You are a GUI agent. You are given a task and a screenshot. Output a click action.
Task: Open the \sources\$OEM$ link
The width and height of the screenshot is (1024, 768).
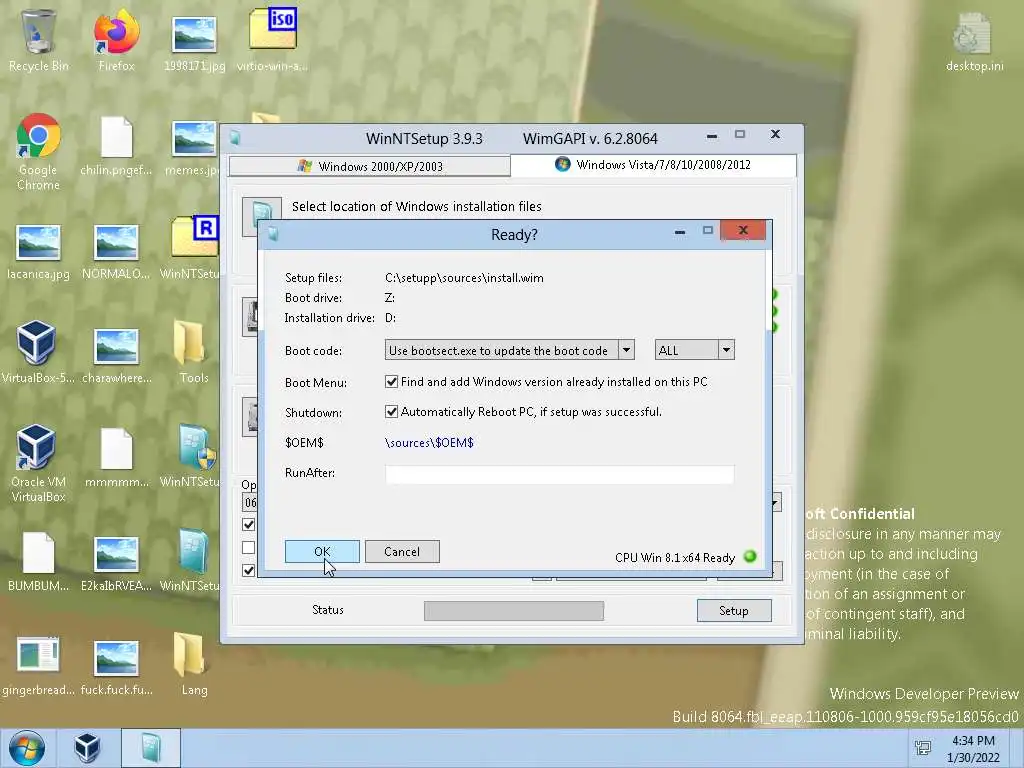[429, 443]
